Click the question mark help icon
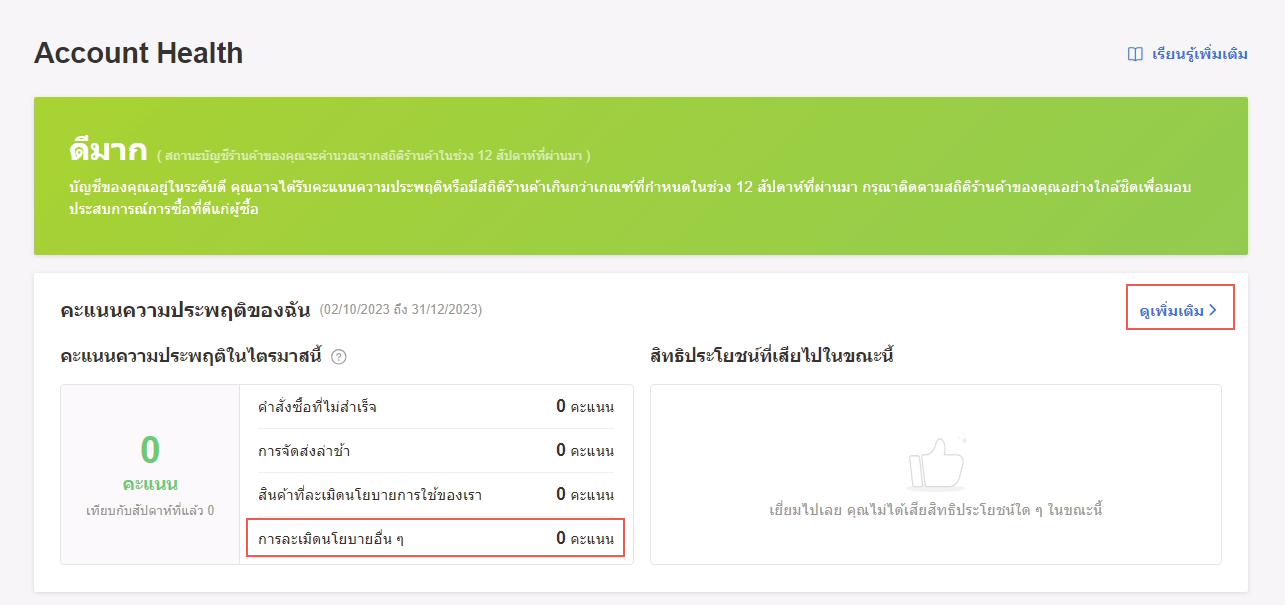 click(339, 357)
